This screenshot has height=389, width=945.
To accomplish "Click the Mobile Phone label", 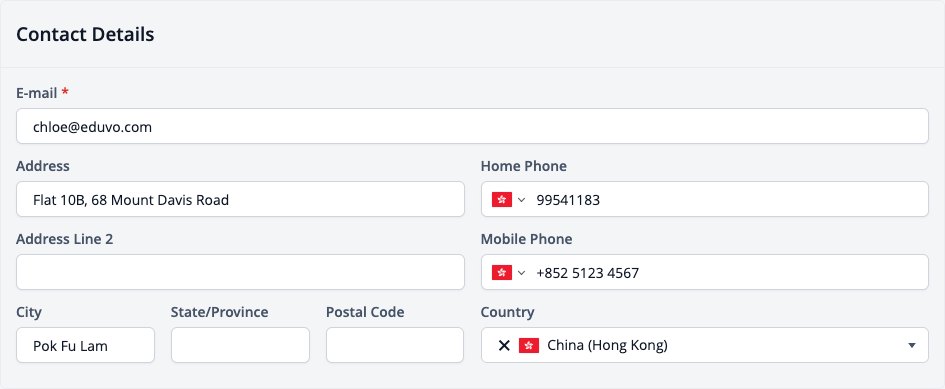I will click(x=526, y=239).
